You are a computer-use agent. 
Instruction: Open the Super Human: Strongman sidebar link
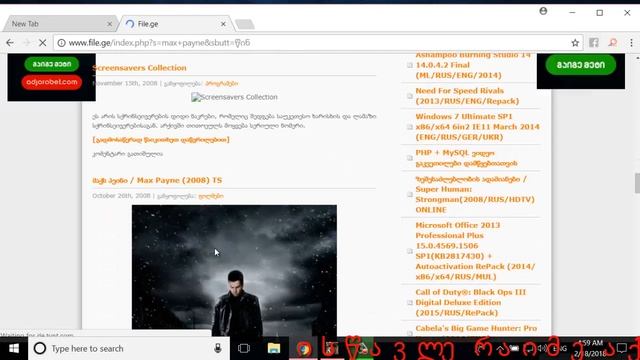(x=475, y=194)
